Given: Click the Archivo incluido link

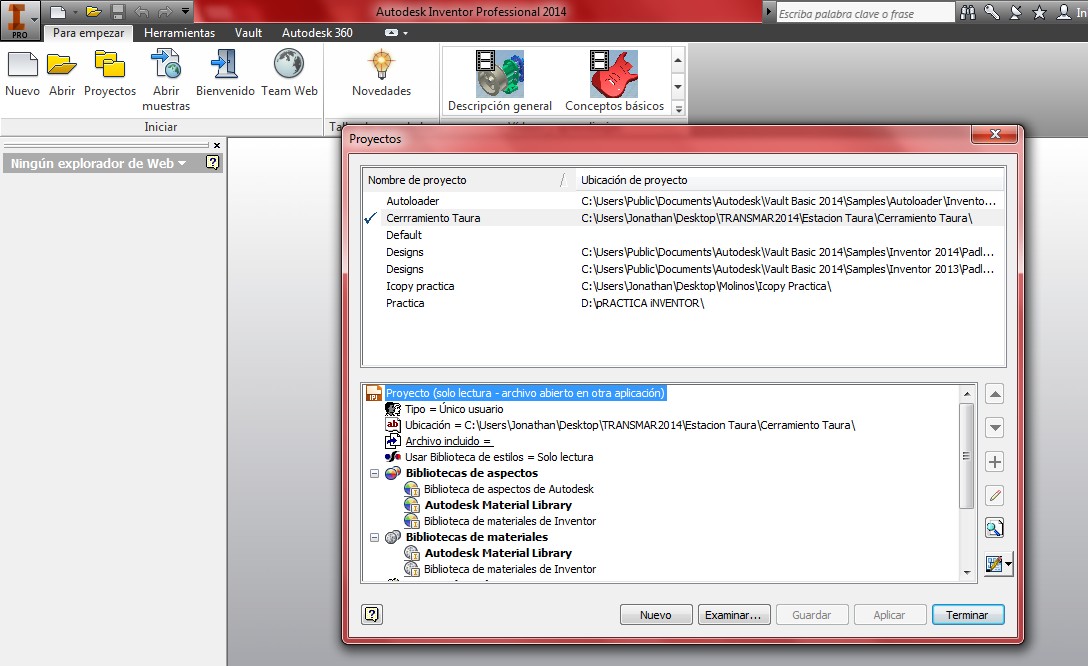Looking at the screenshot, I should pyautogui.click(x=448, y=441).
